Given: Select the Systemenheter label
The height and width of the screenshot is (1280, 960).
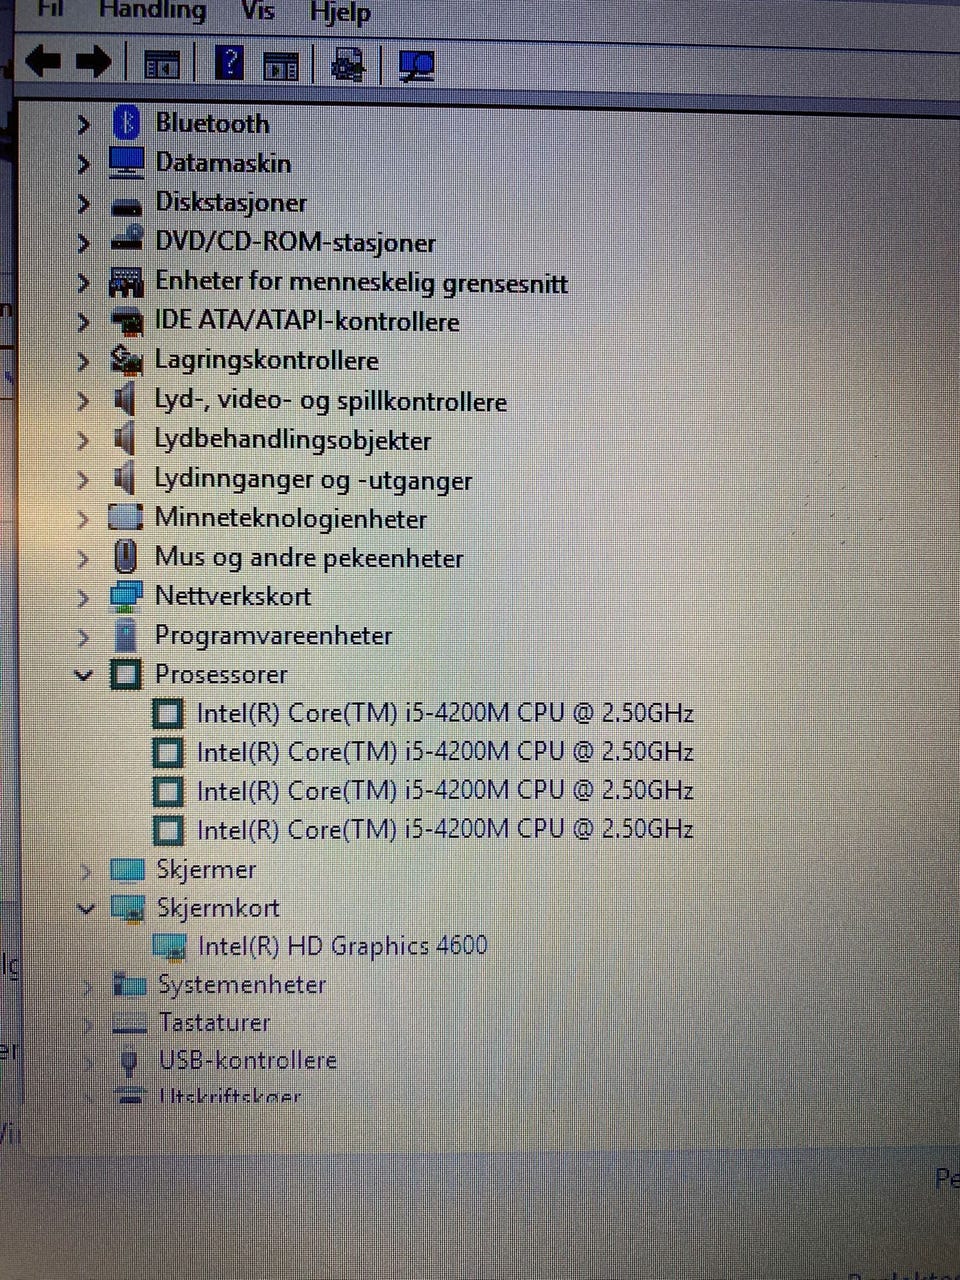Looking at the screenshot, I should click(x=242, y=985).
